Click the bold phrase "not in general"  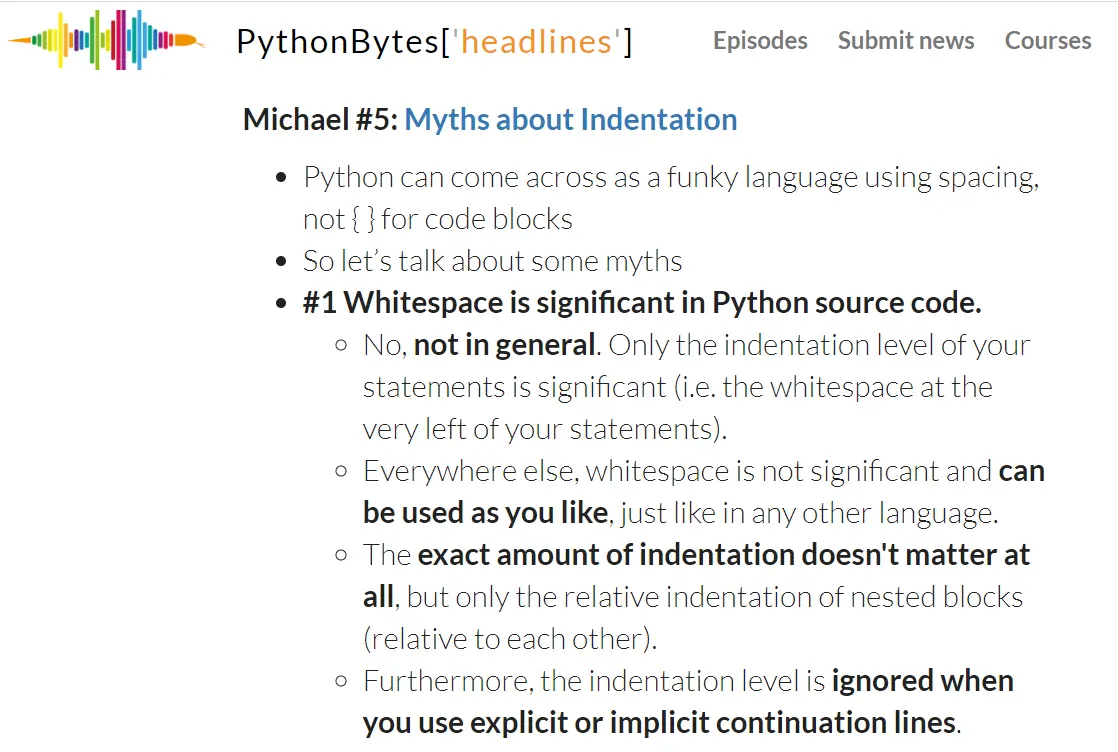[x=504, y=346]
